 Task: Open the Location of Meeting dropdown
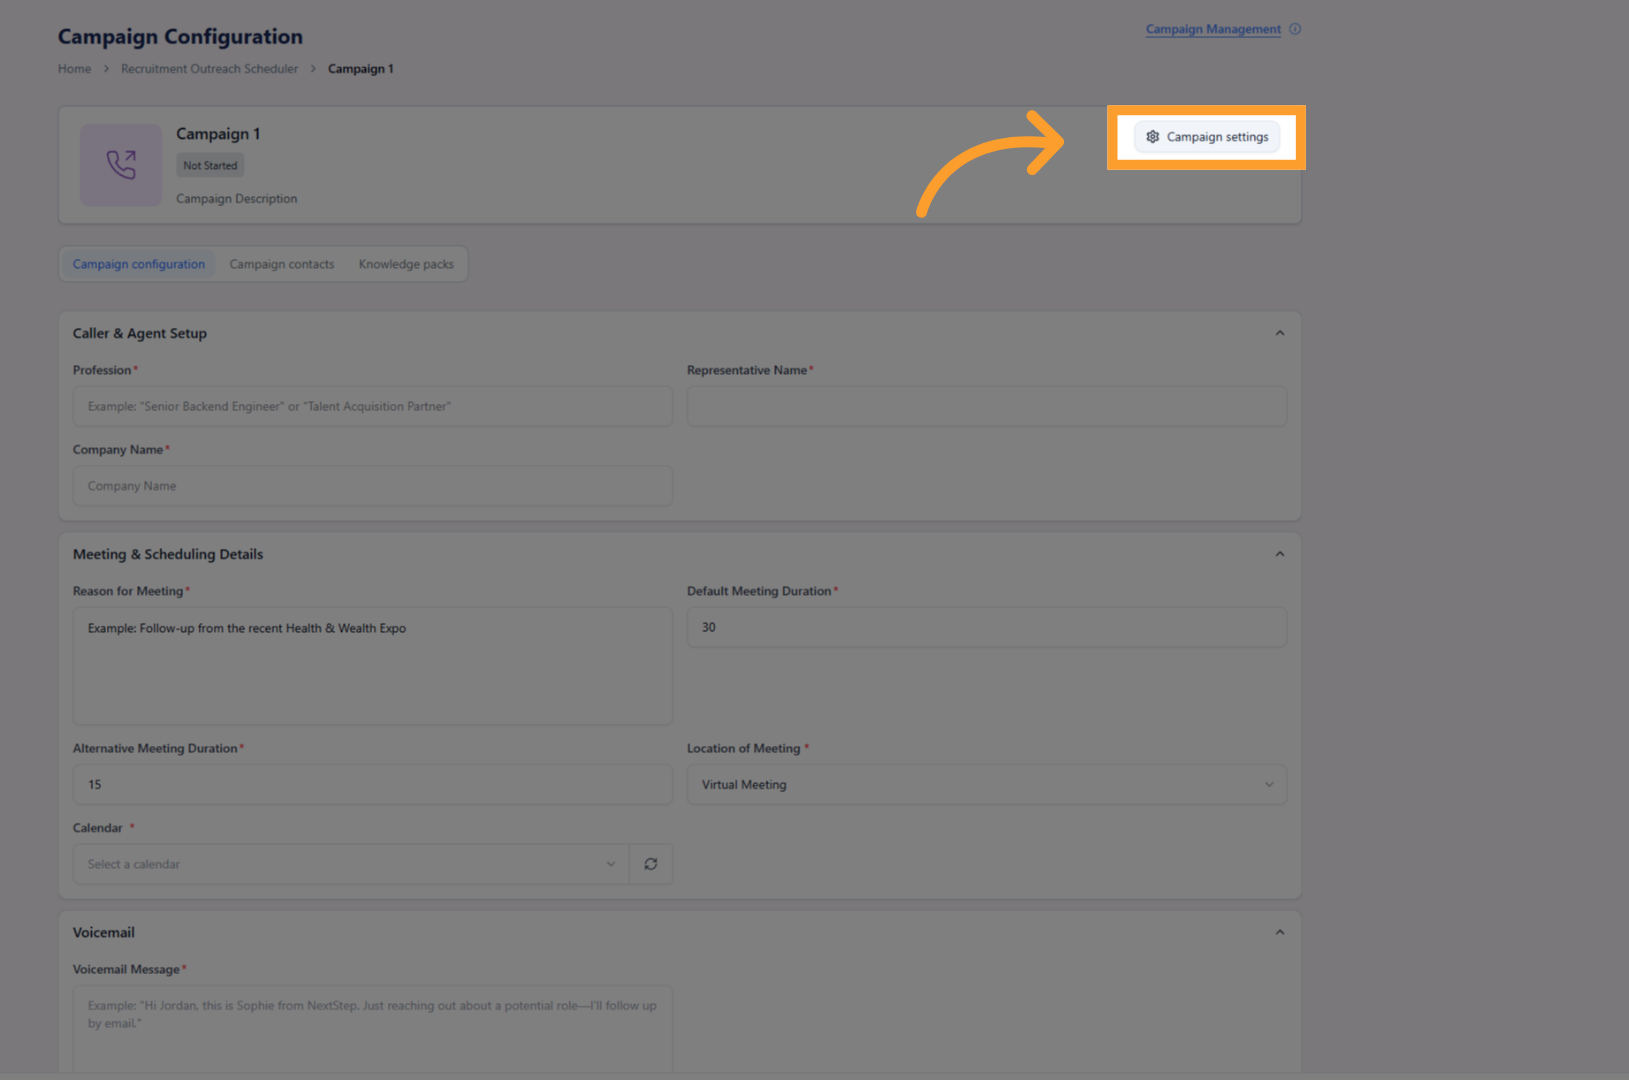987,785
